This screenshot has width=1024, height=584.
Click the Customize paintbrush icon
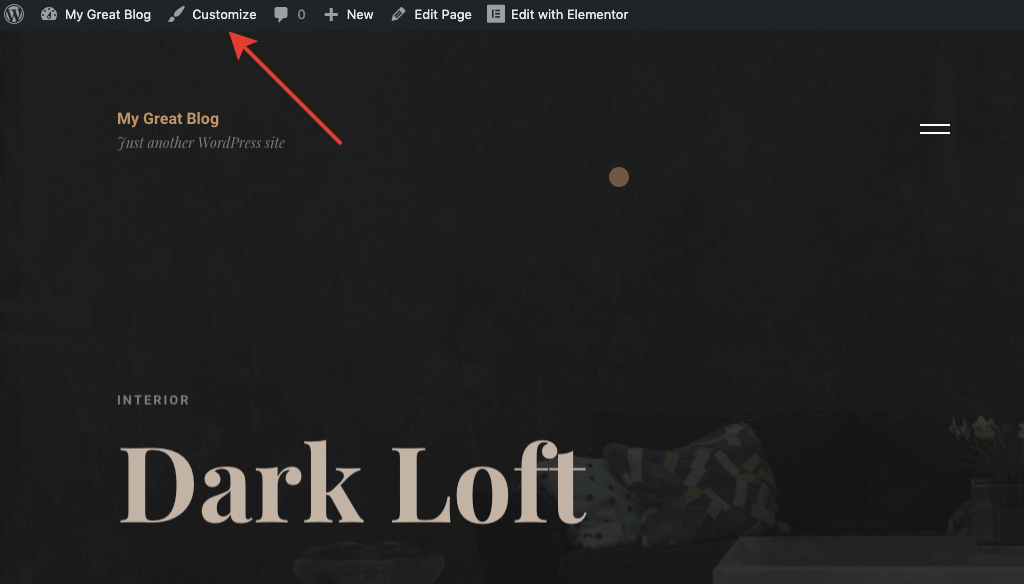(176, 14)
